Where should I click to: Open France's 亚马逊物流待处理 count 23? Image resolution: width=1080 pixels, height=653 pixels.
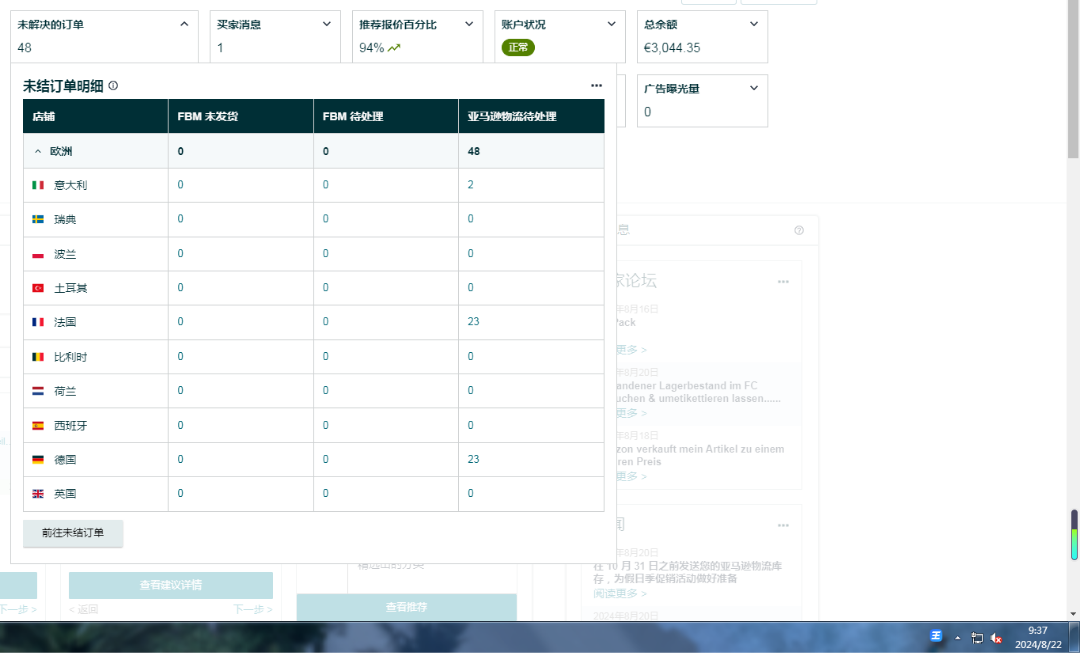coord(473,322)
